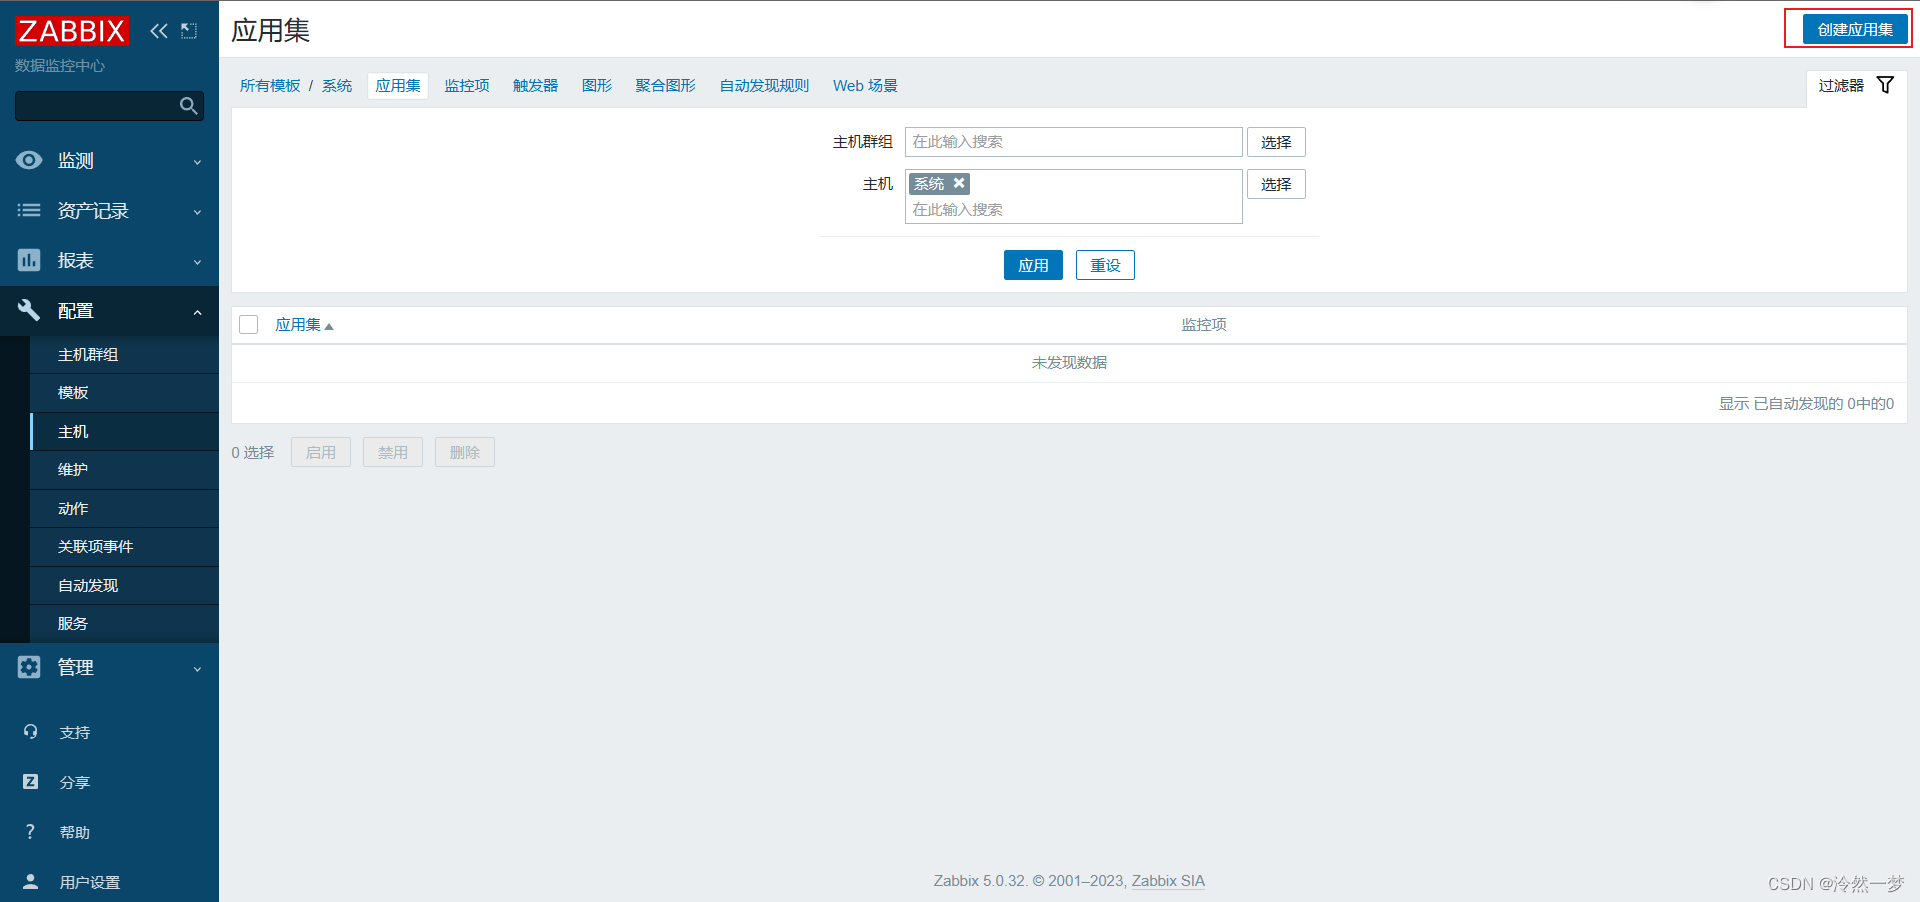Click the user settings person icon
The image size is (1920, 902).
pyautogui.click(x=30, y=882)
